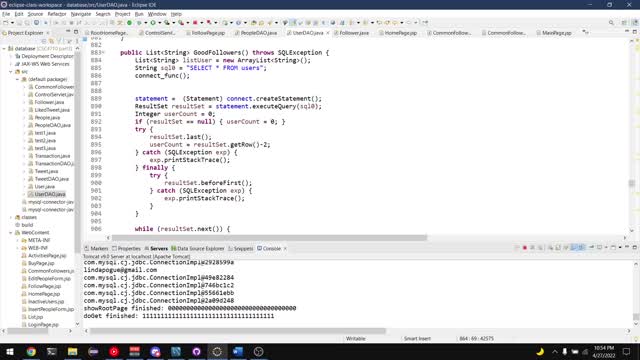Click the "Writable" status bar entry

tap(356, 338)
